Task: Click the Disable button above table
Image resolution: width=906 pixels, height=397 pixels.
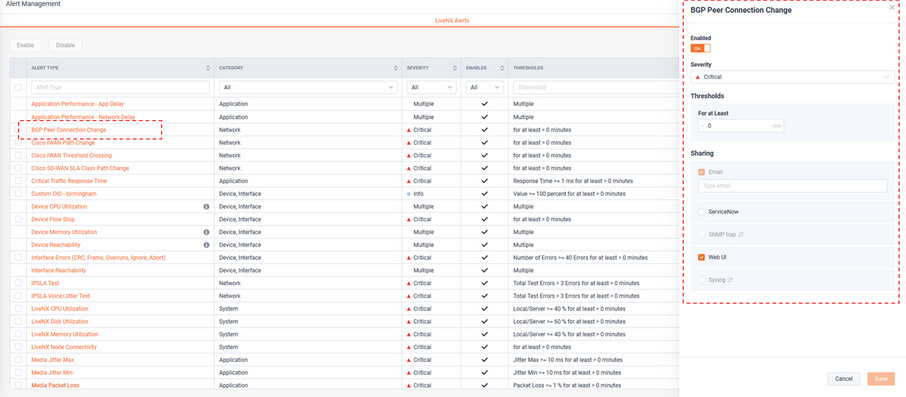Action: 65,45
